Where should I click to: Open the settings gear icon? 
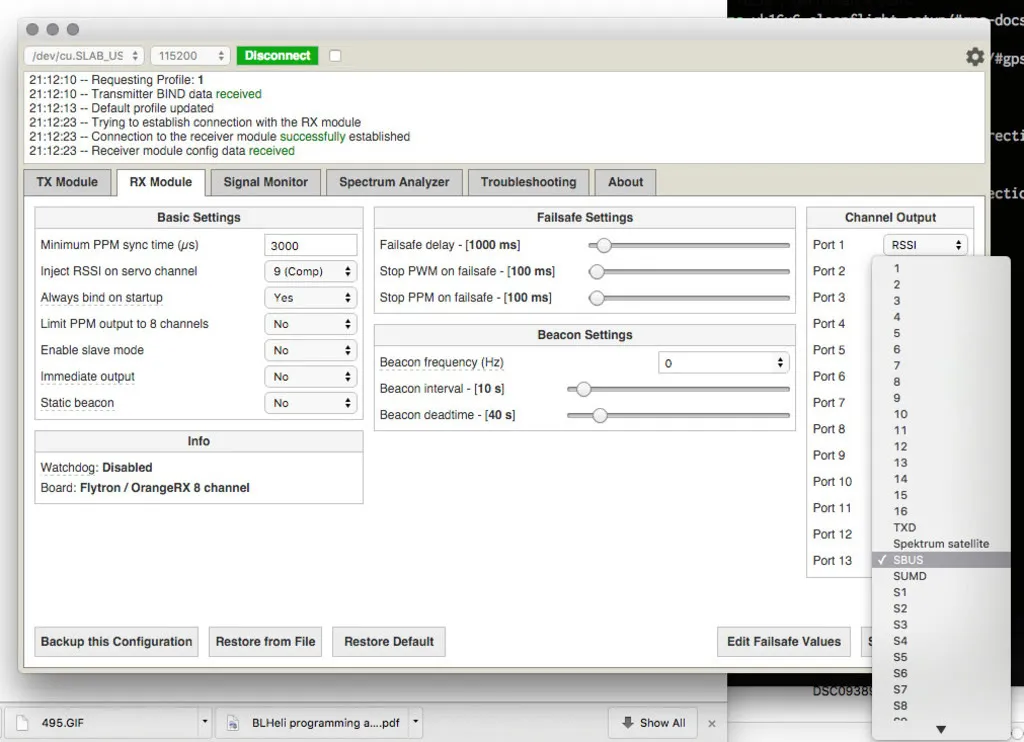click(x=974, y=57)
